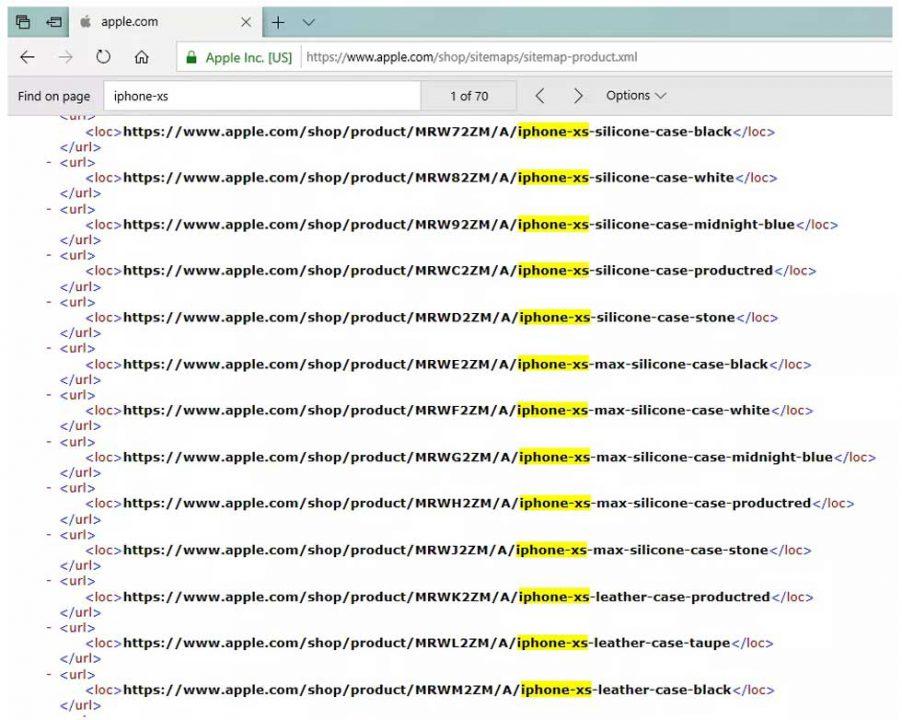Close the apple.com tab
The width and height of the screenshot is (902, 720).
[x=246, y=22]
